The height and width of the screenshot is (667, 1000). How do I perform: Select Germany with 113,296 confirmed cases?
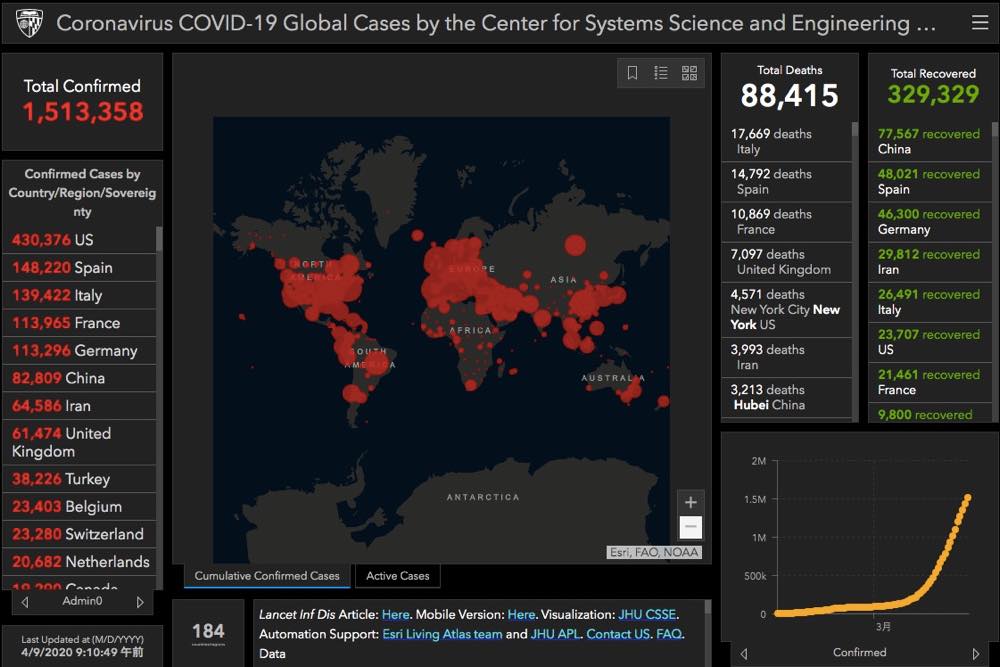[79, 350]
